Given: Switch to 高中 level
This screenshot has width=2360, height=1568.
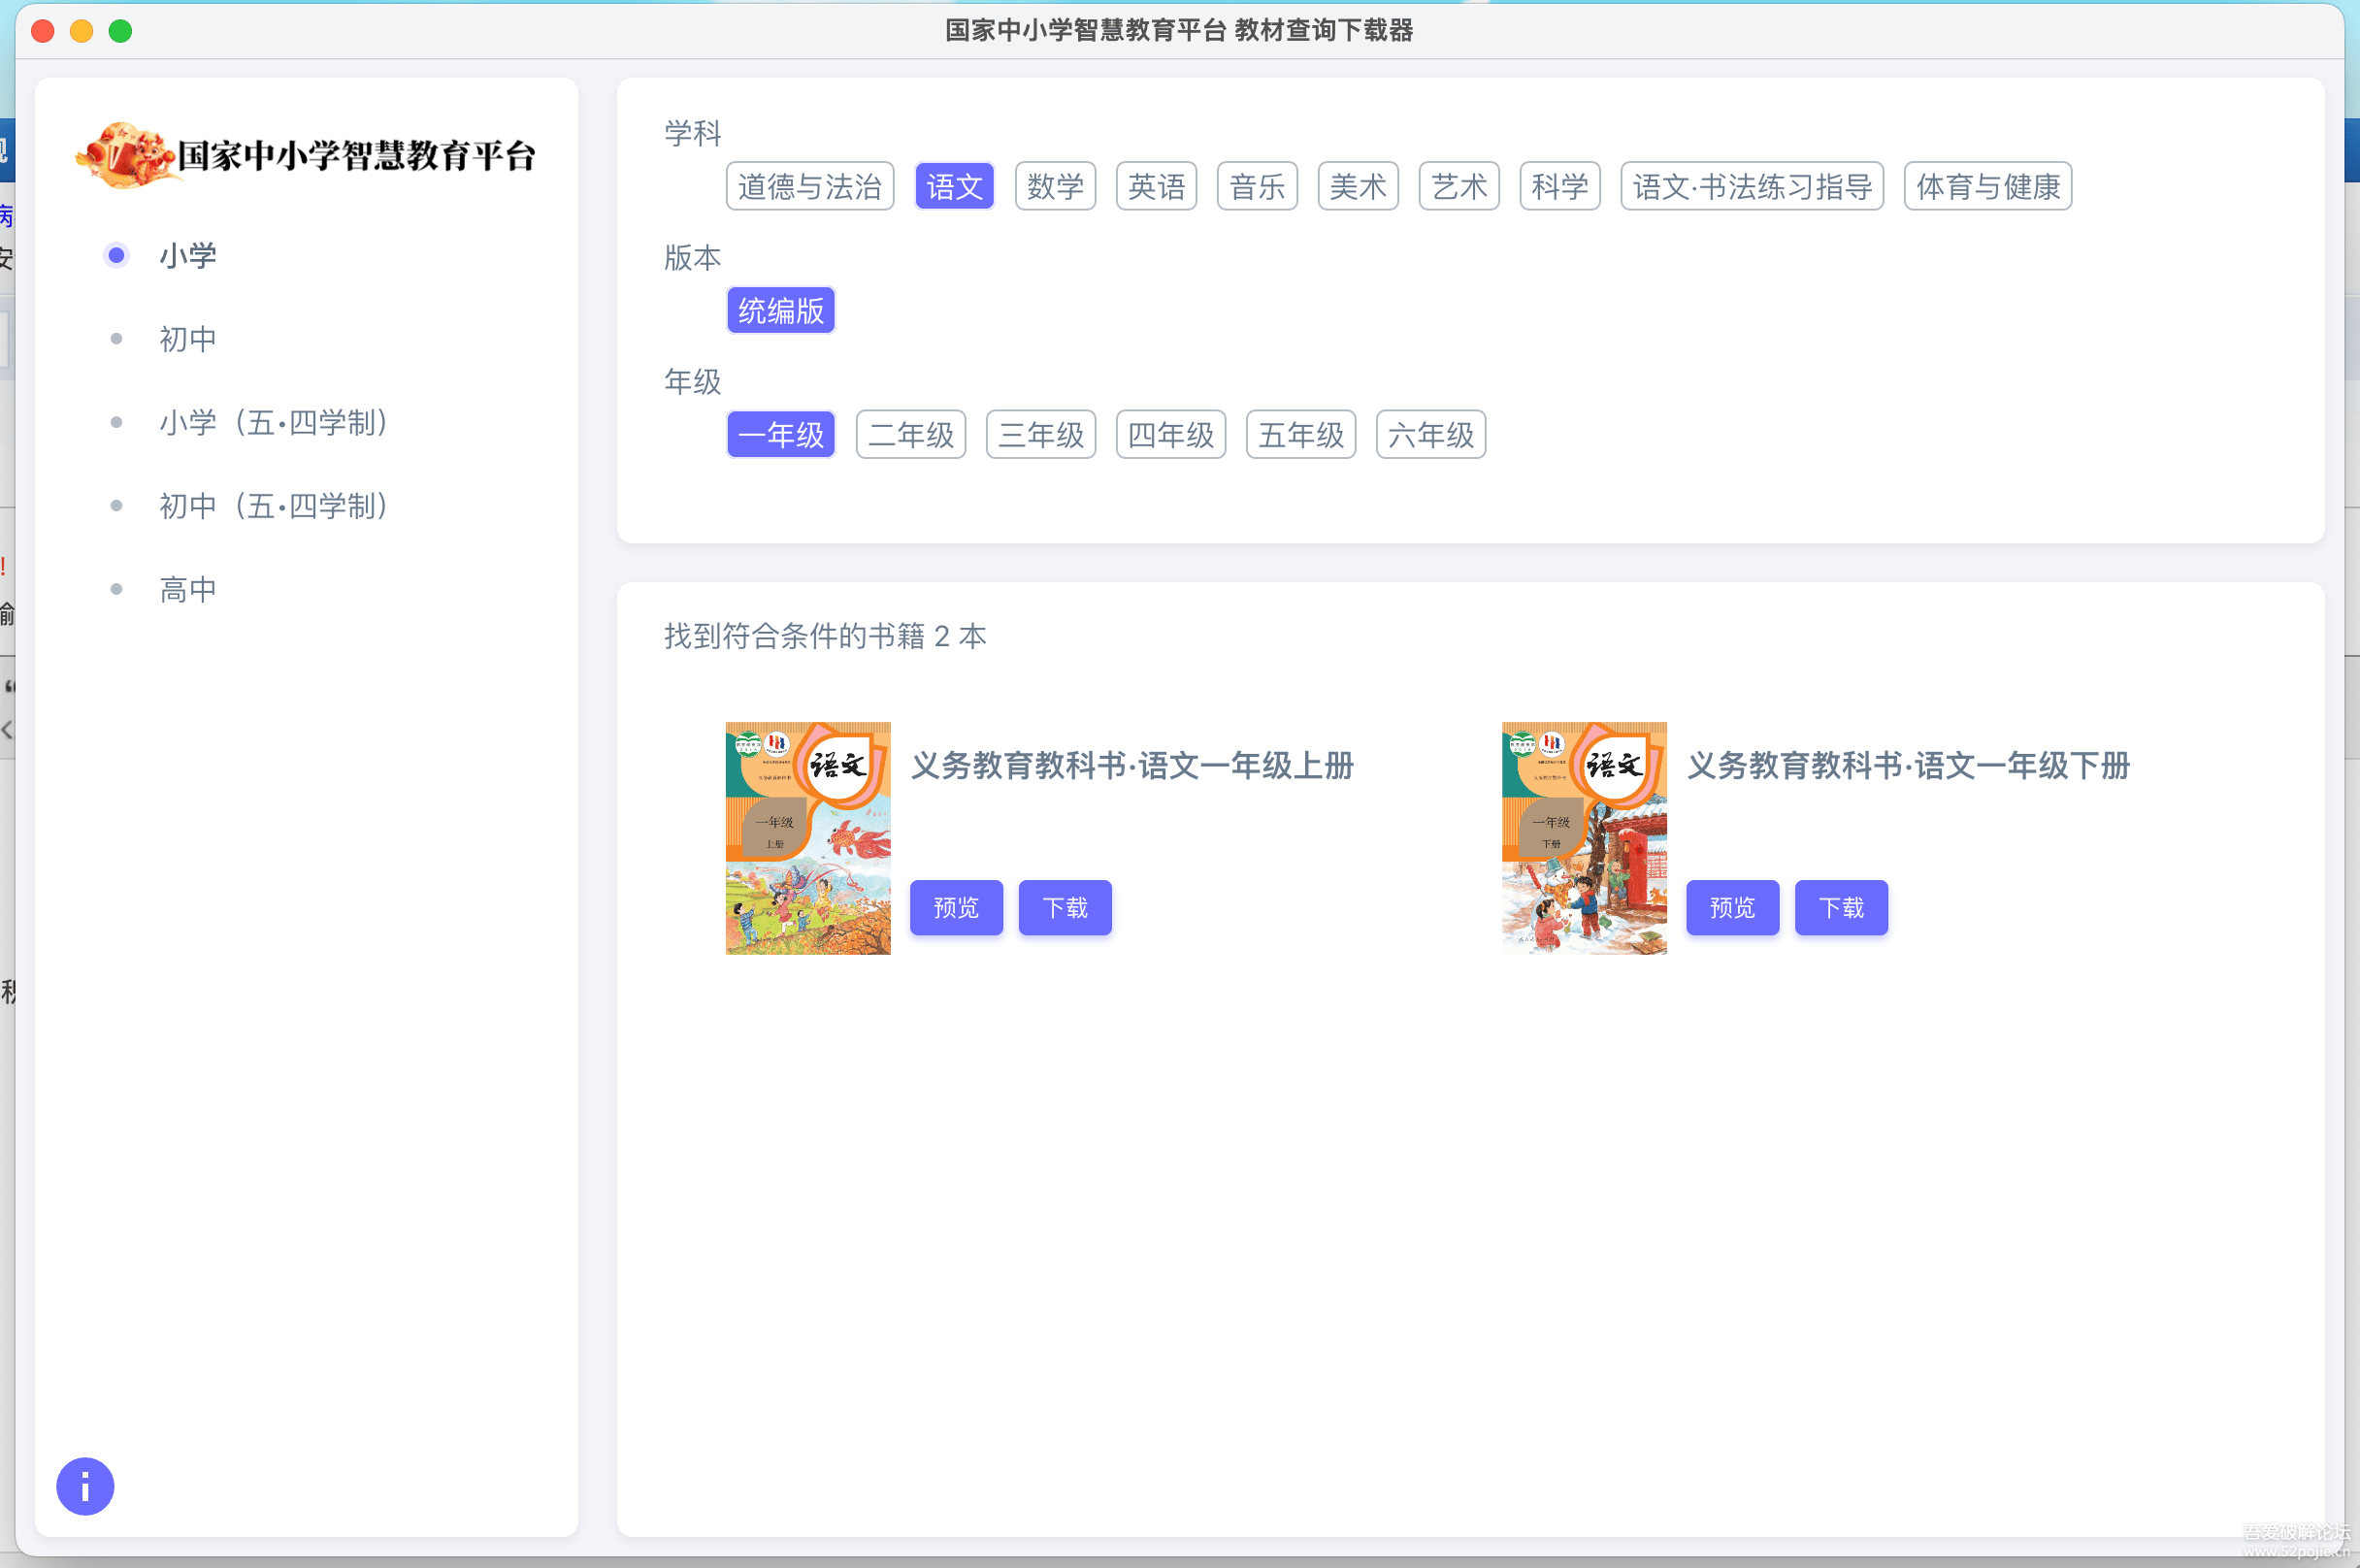Looking at the screenshot, I should [188, 589].
